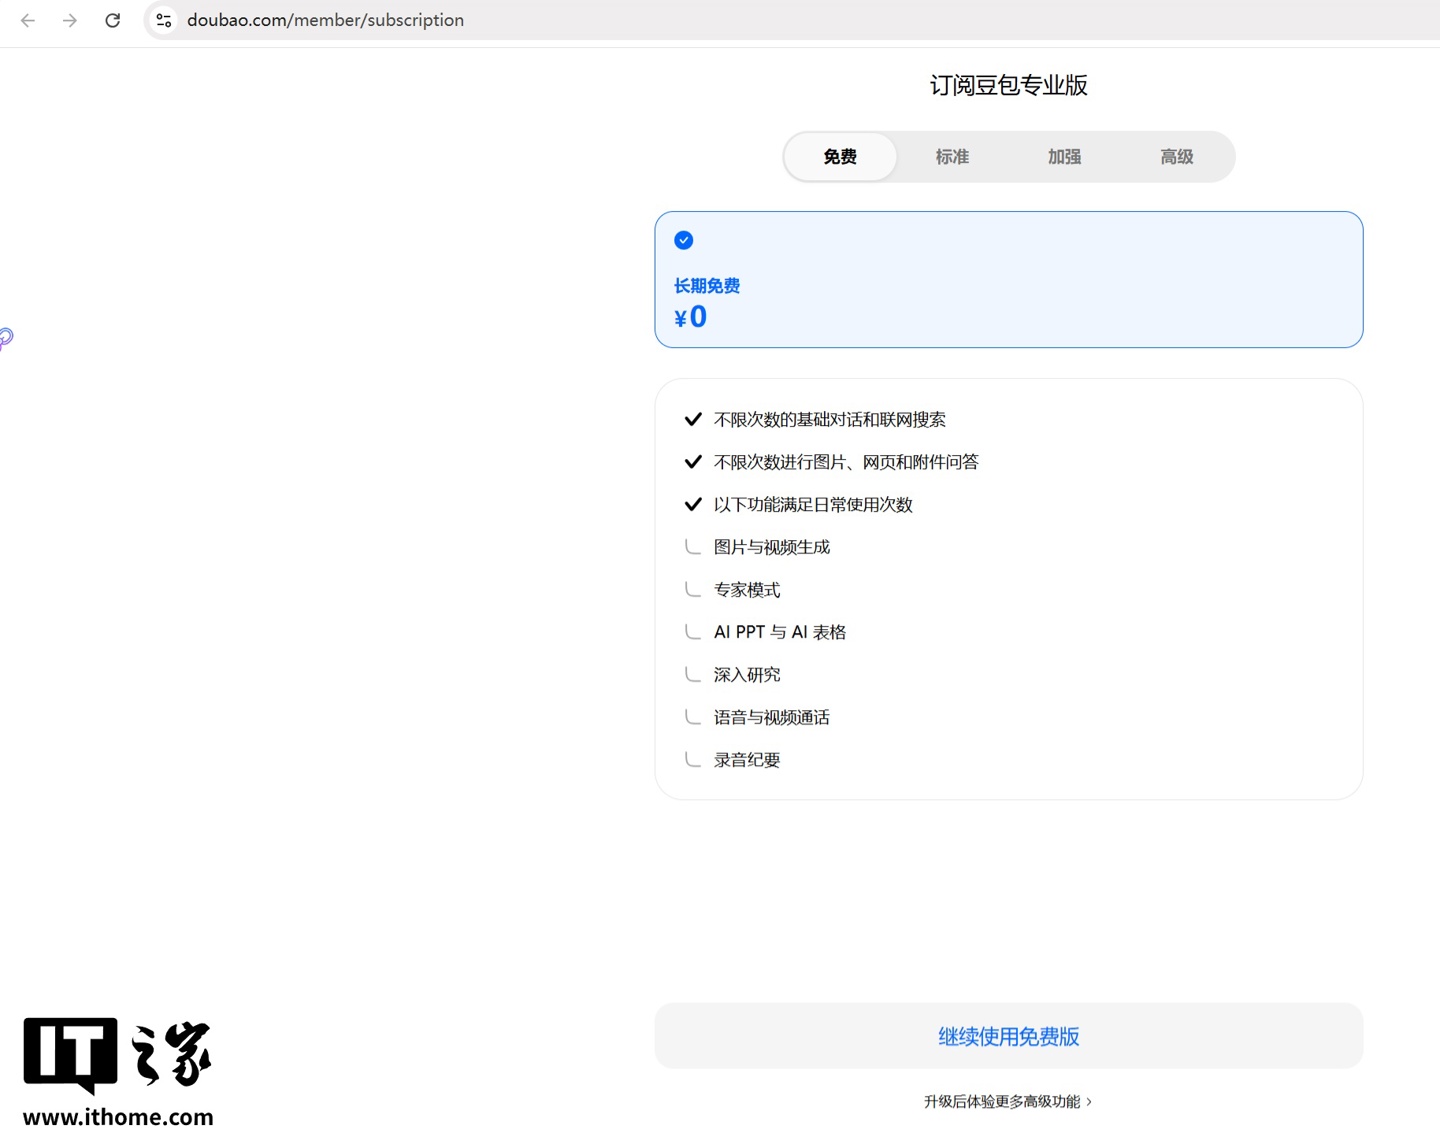Reload the doubao subscription page

pos(113,20)
